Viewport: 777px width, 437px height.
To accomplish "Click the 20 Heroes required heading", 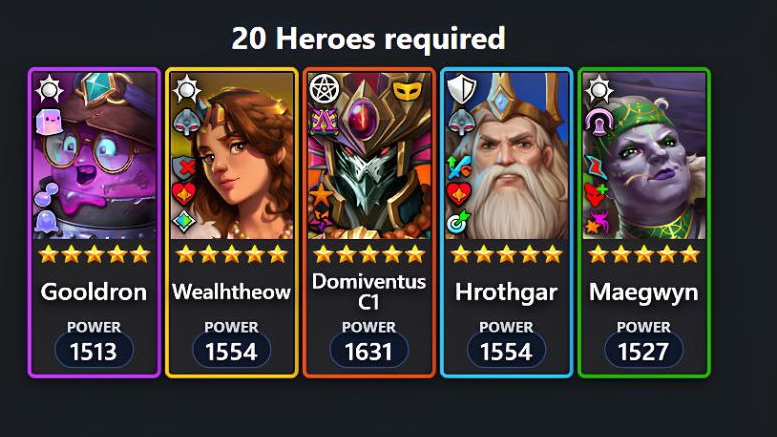I will (x=369, y=38).
